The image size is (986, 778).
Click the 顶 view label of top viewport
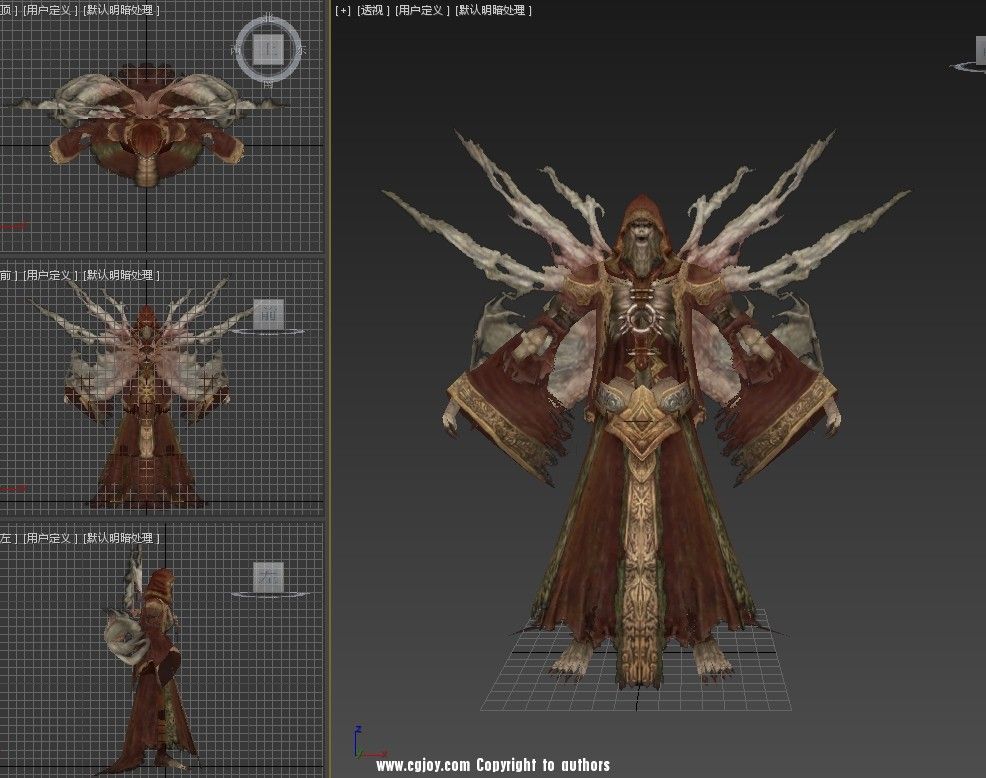click(8, 10)
